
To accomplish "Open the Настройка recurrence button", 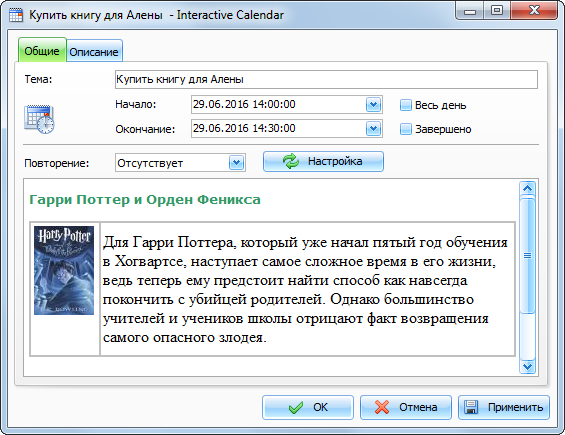I will click(323, 161).
